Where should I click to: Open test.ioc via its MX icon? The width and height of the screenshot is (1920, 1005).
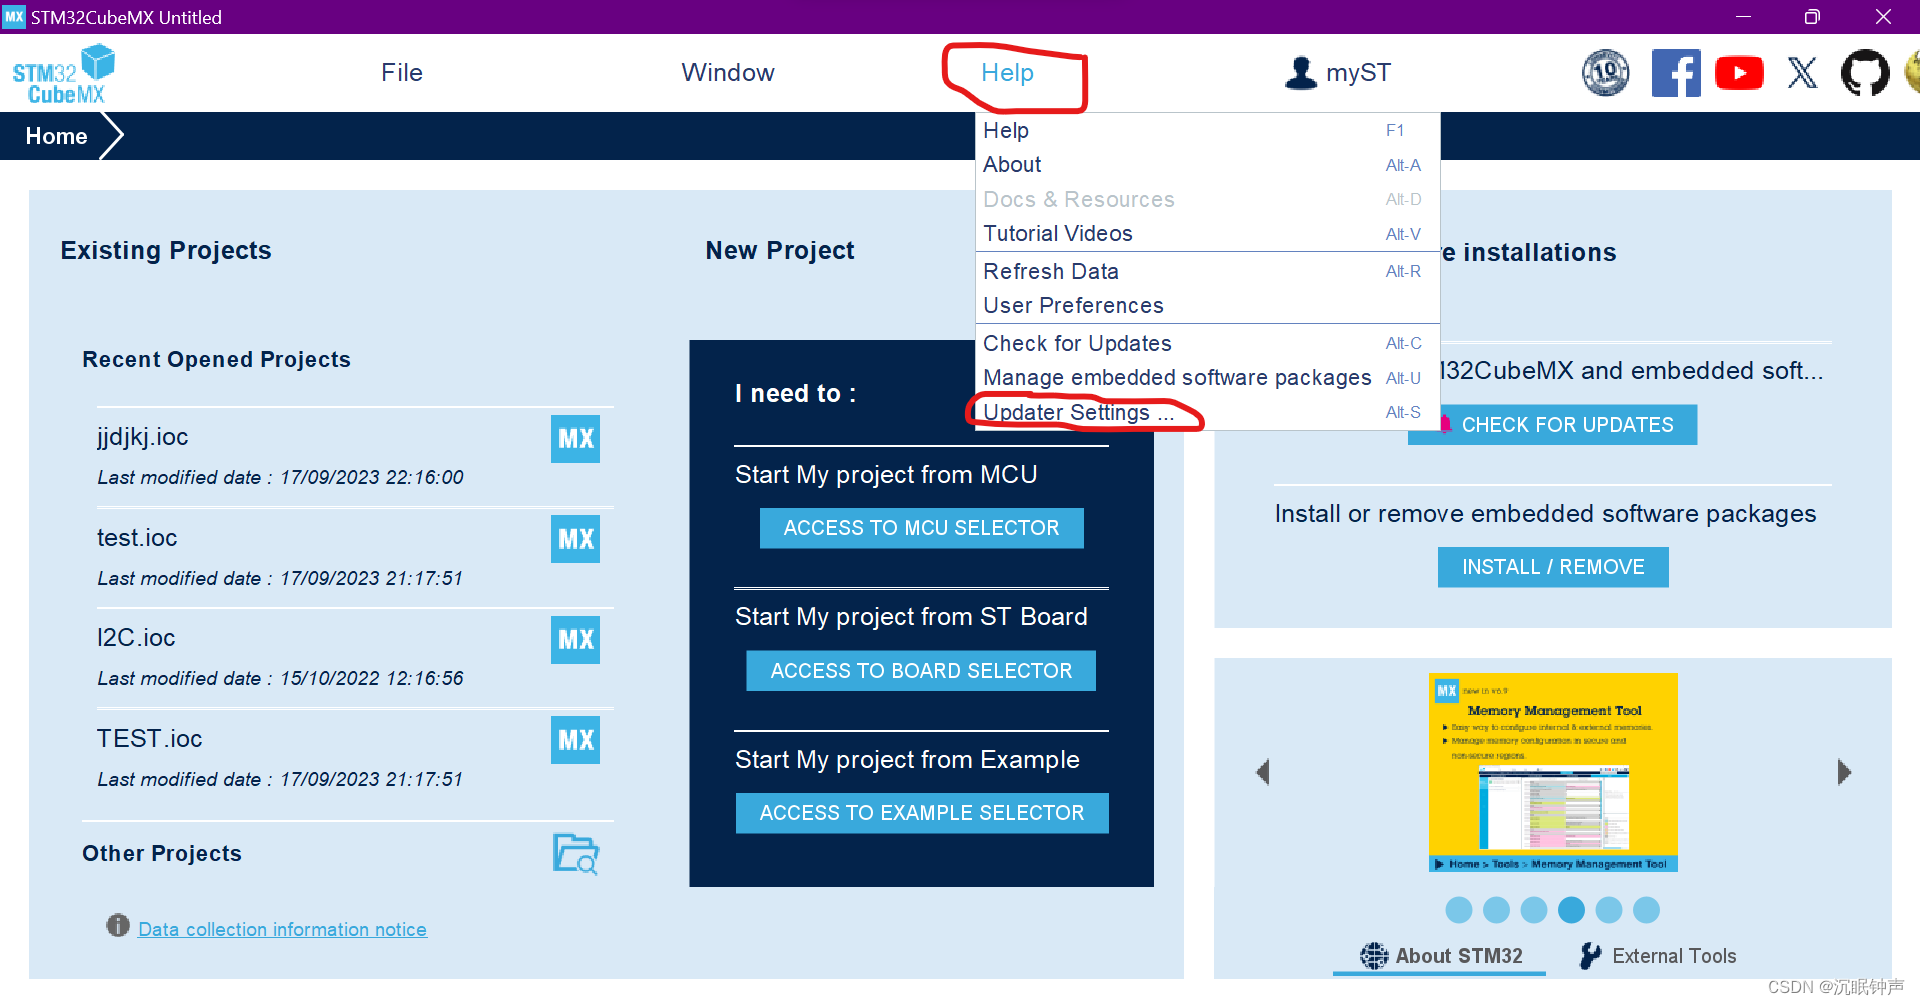coord(575,539)
